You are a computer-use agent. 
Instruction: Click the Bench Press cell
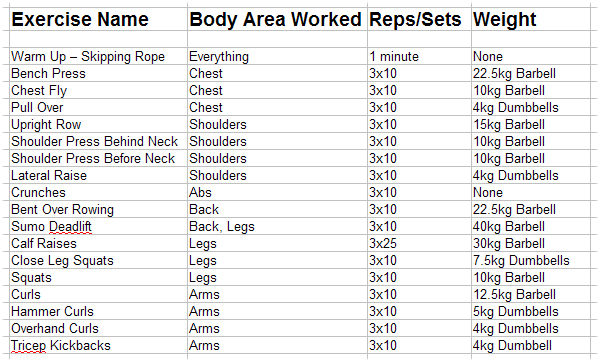pyautogui.click(x=98, y=73)
